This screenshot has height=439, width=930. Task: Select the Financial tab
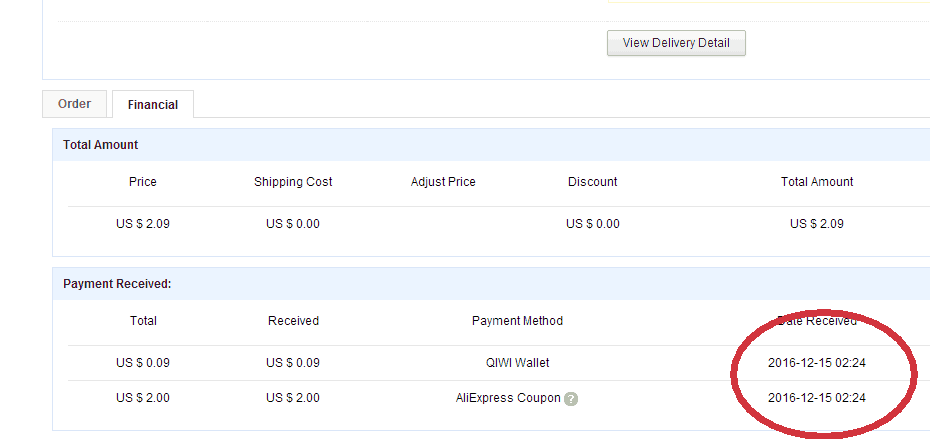click(x=153, y=104)
